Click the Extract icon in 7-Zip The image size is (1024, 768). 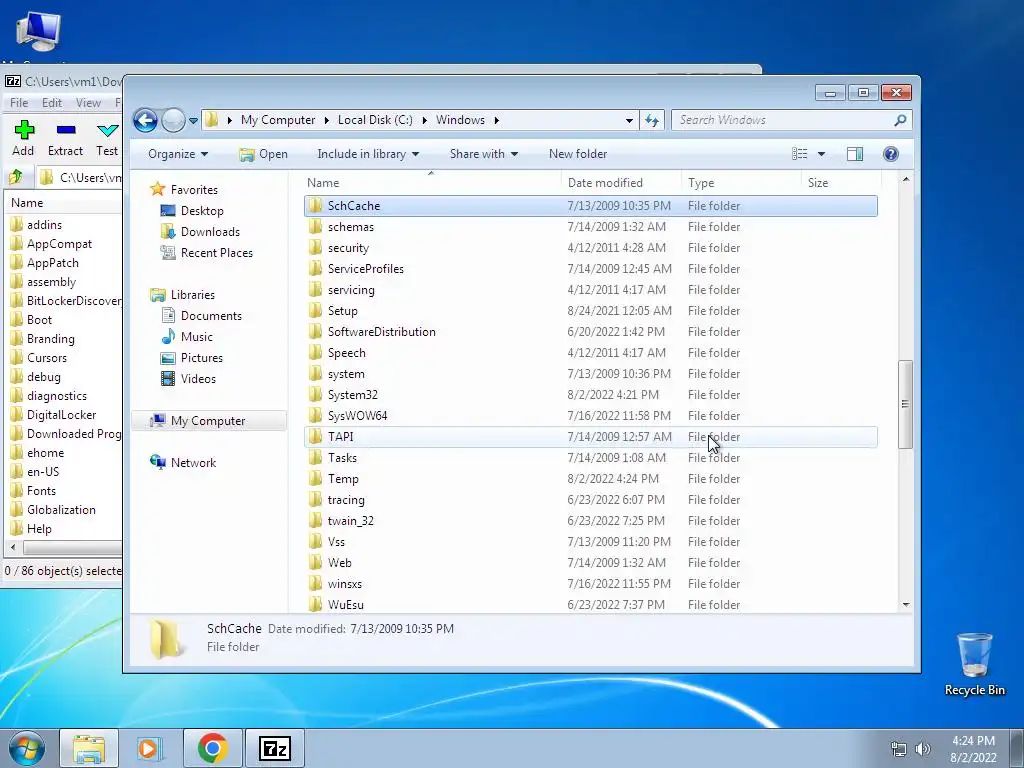pos(65,129)
